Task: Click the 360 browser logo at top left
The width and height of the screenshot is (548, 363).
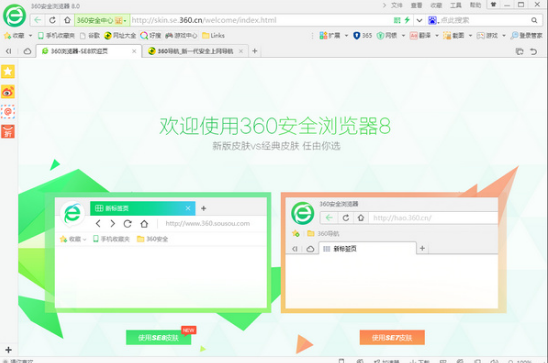Action: pos(14,15)
